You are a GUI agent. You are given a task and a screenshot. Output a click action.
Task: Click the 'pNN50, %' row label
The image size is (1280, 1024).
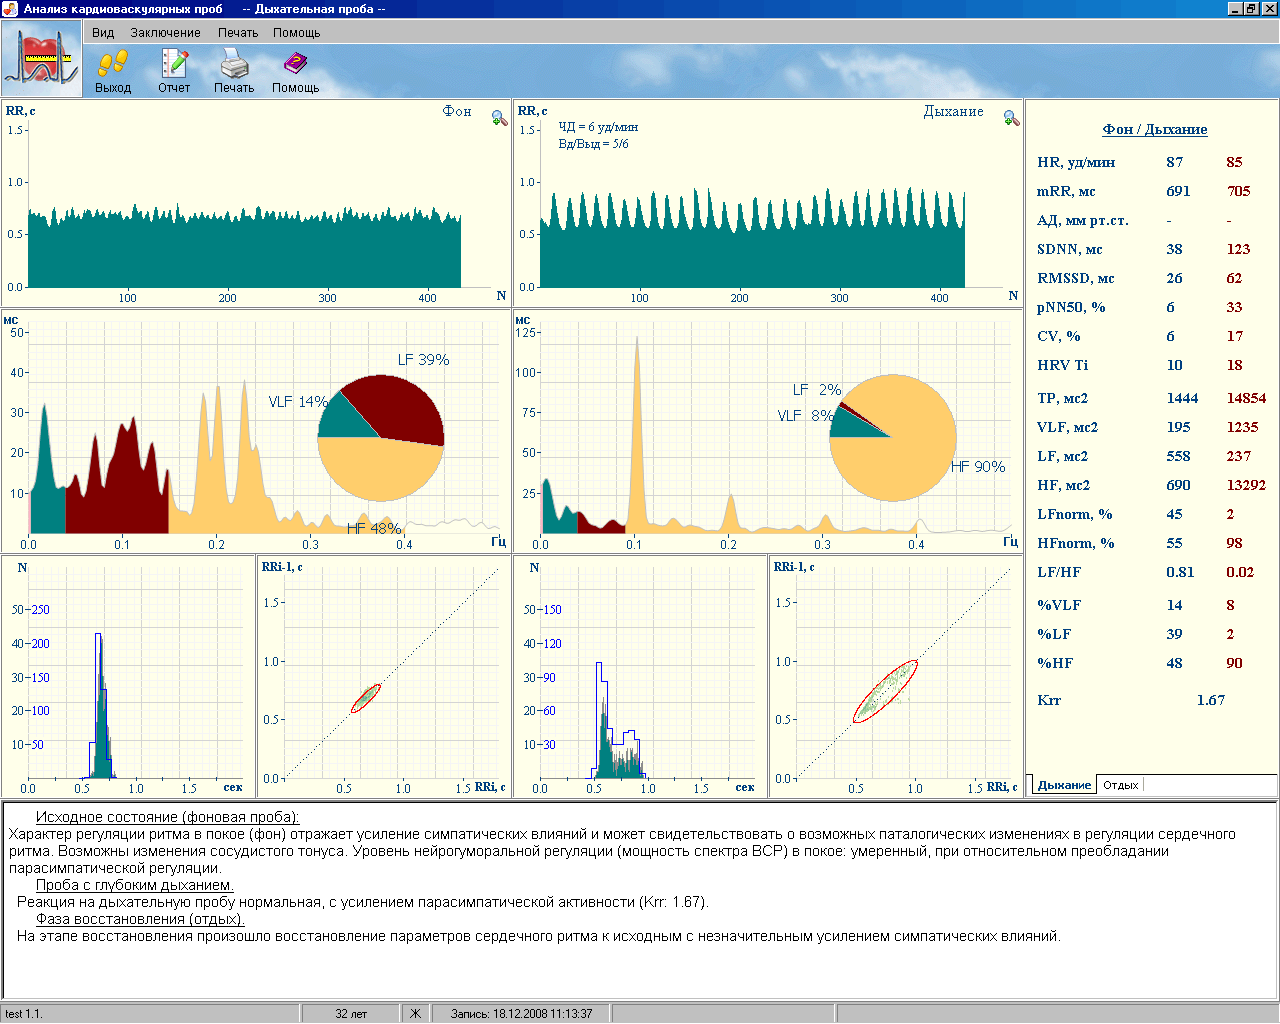click(1071, 307)
